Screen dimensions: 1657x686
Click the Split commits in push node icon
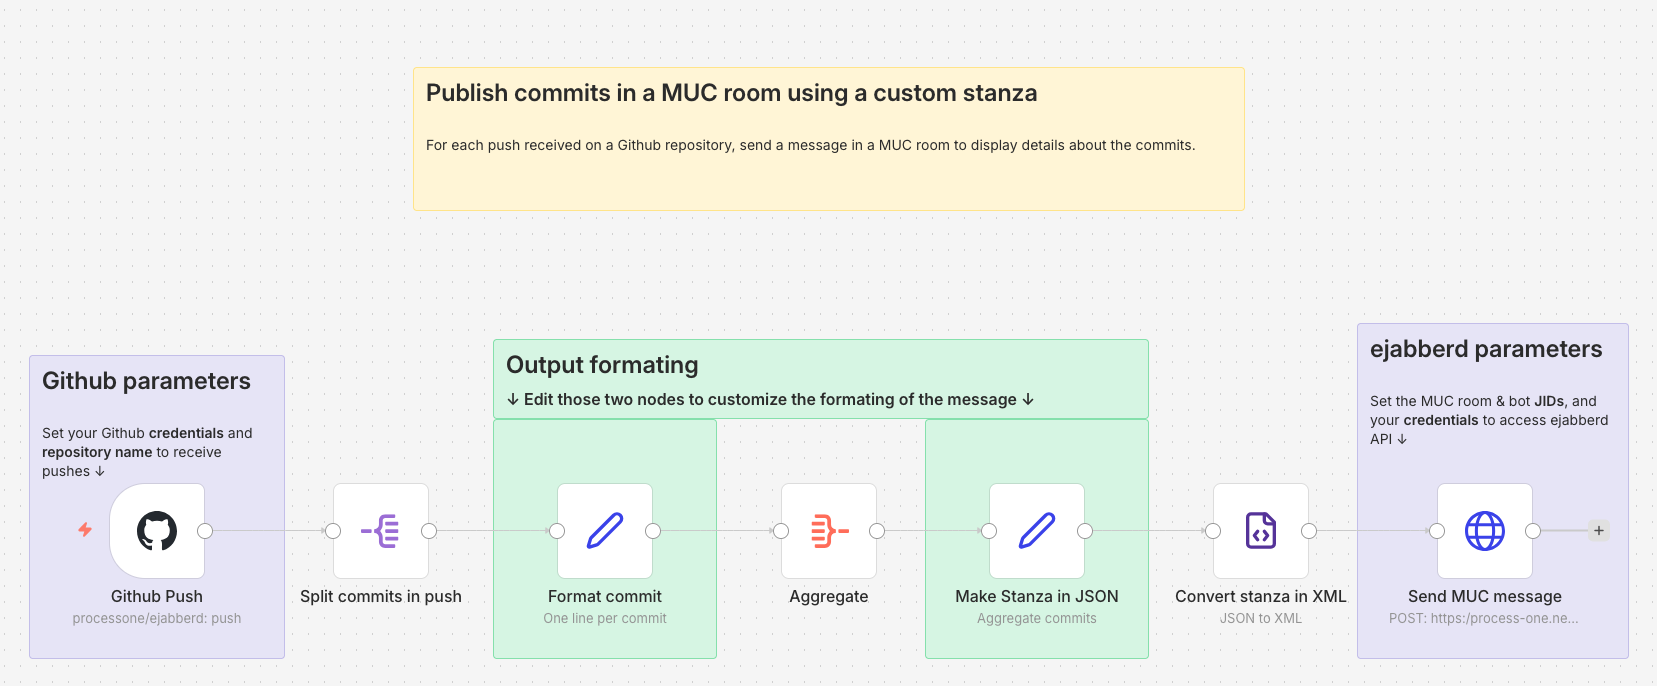click(381, 531)
